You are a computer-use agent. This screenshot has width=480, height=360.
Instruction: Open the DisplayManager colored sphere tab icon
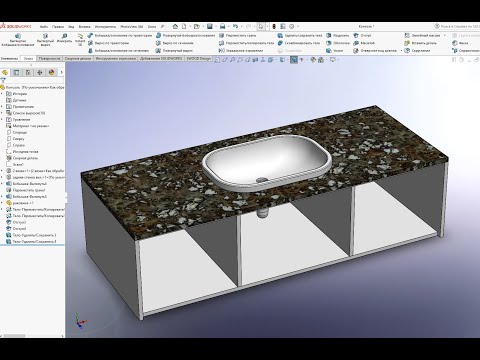click(x=51, y=72)
